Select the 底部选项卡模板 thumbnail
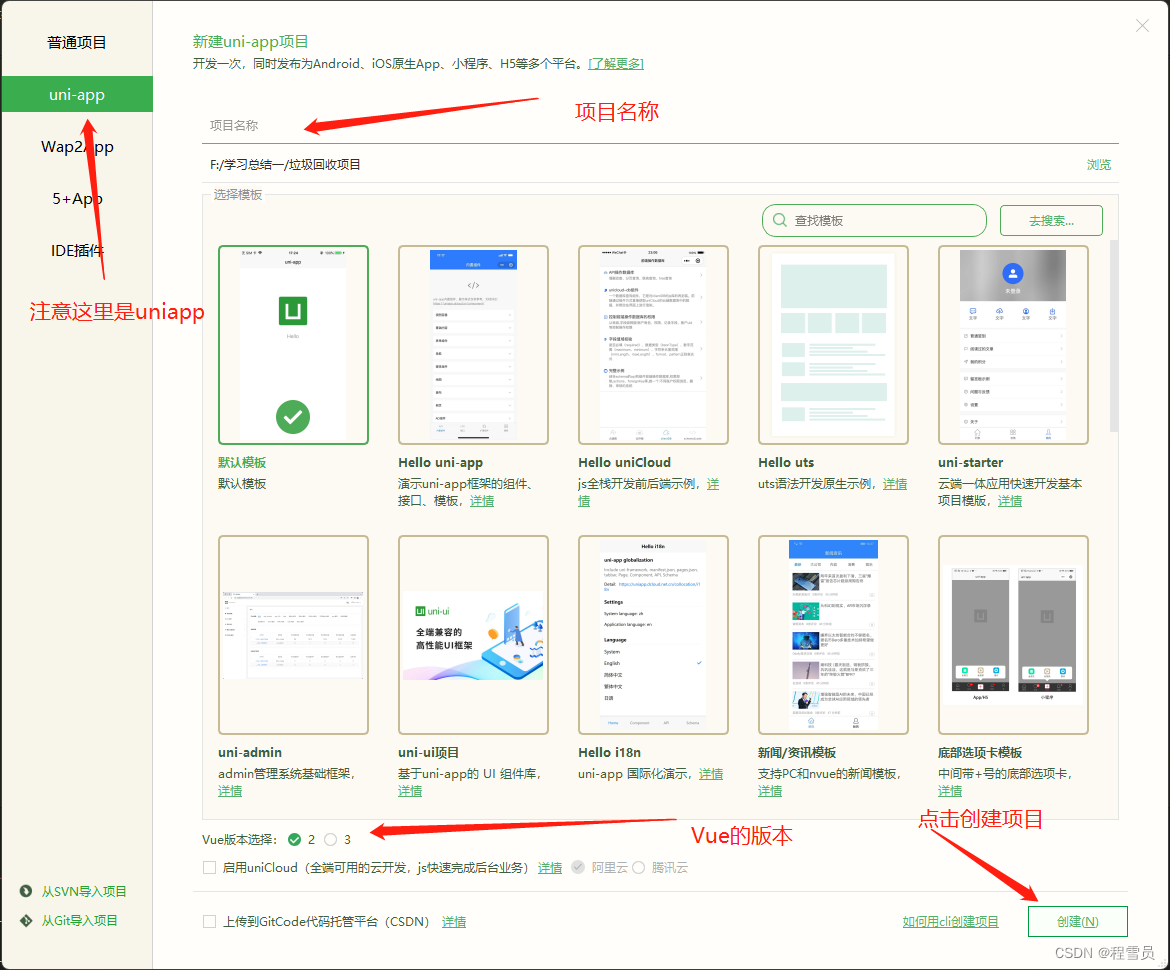The width and height of the screenshot is (1170, 970). point(1013,634)
